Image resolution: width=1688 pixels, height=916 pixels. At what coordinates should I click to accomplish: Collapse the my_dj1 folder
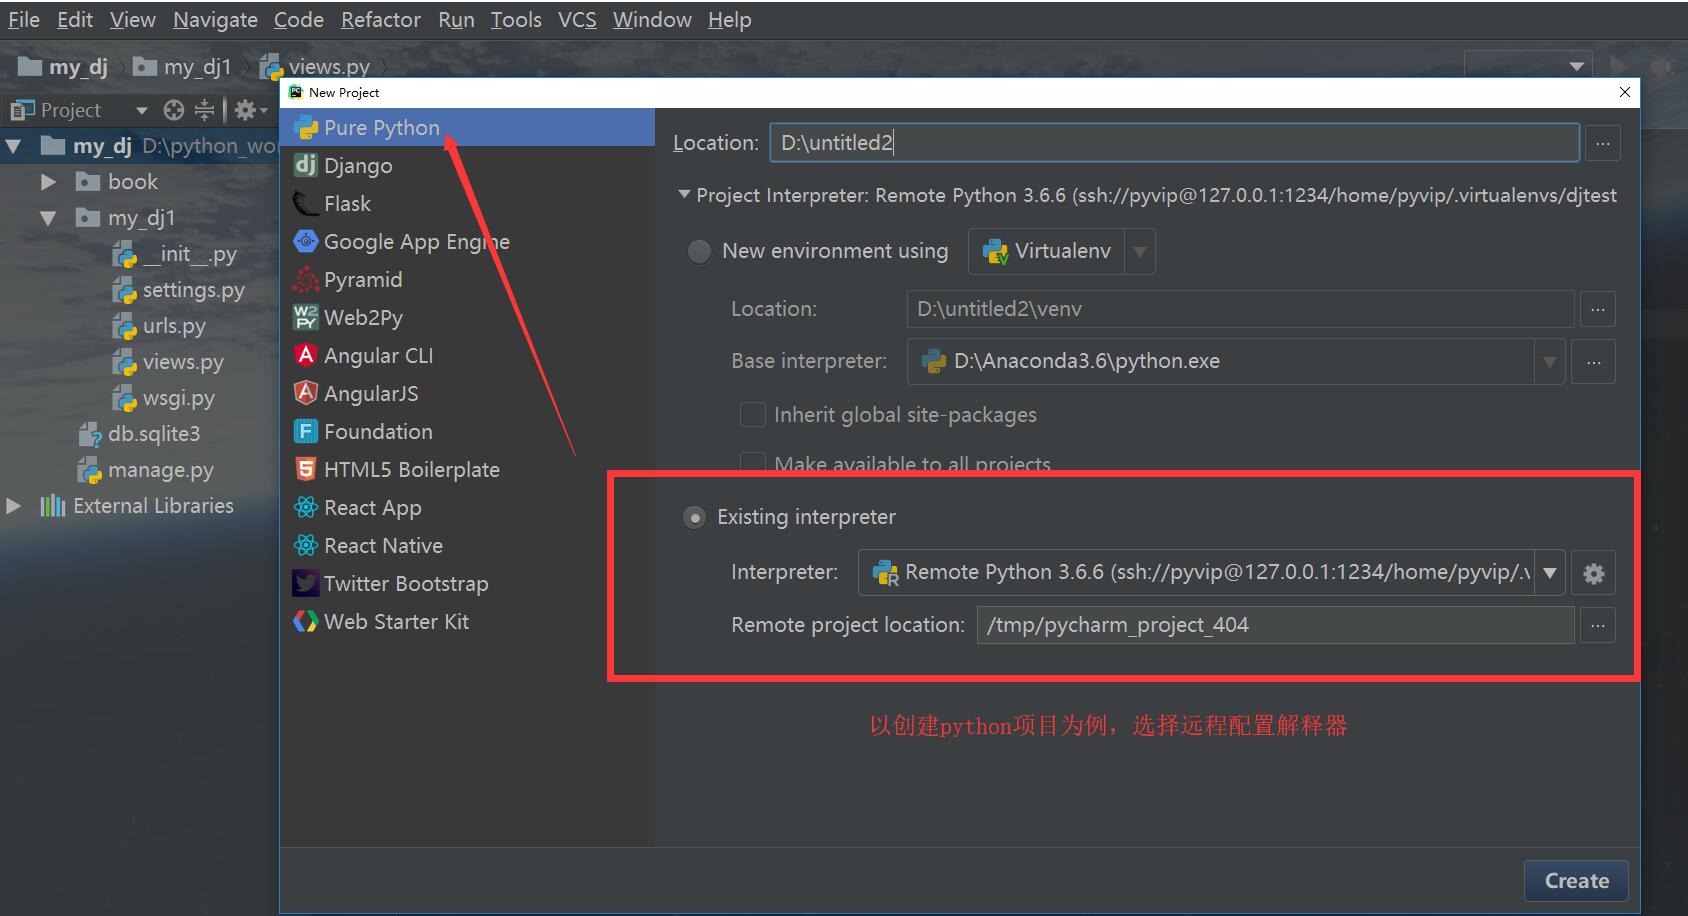click(48, 218)
